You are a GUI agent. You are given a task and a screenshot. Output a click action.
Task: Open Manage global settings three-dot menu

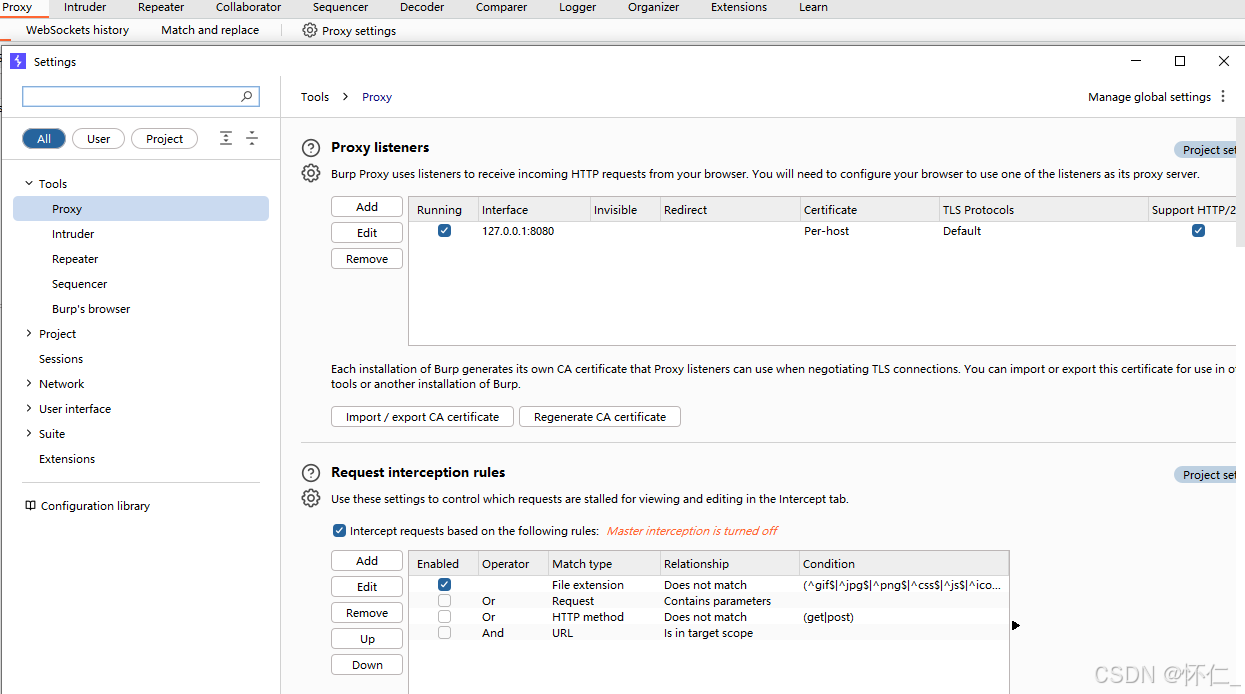pyautogui.click(x=1223, y=97)
